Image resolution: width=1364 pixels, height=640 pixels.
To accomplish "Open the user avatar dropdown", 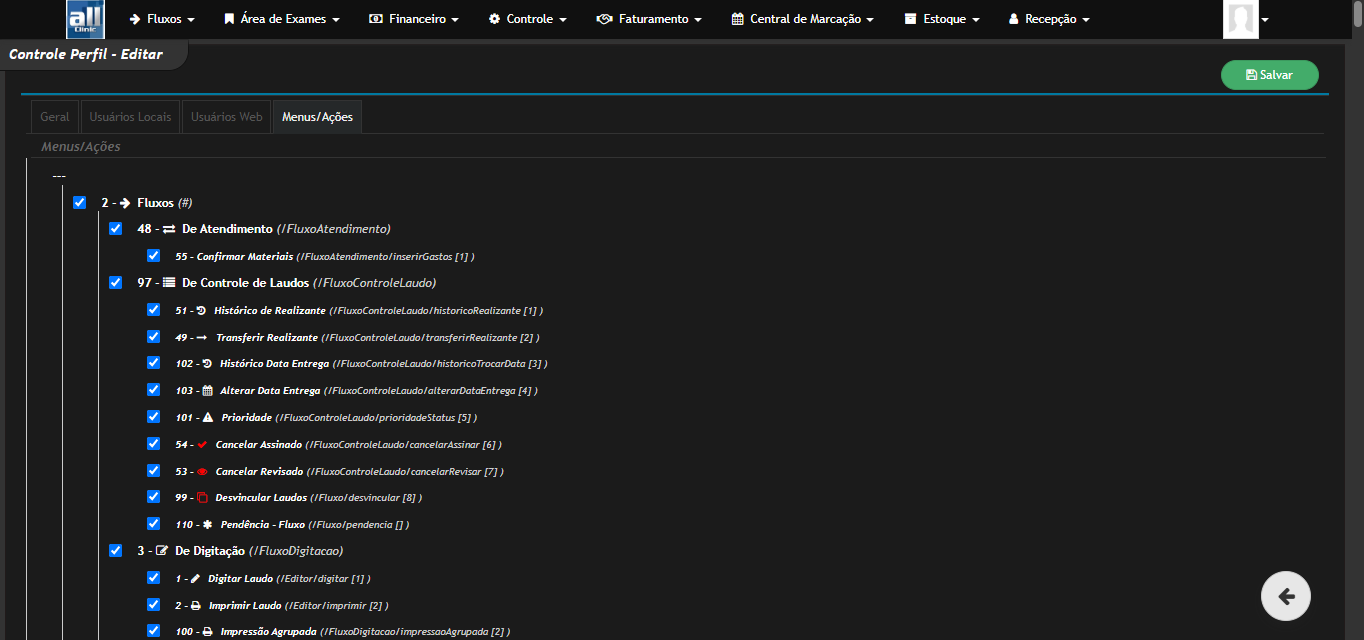I will (1246, 19).
